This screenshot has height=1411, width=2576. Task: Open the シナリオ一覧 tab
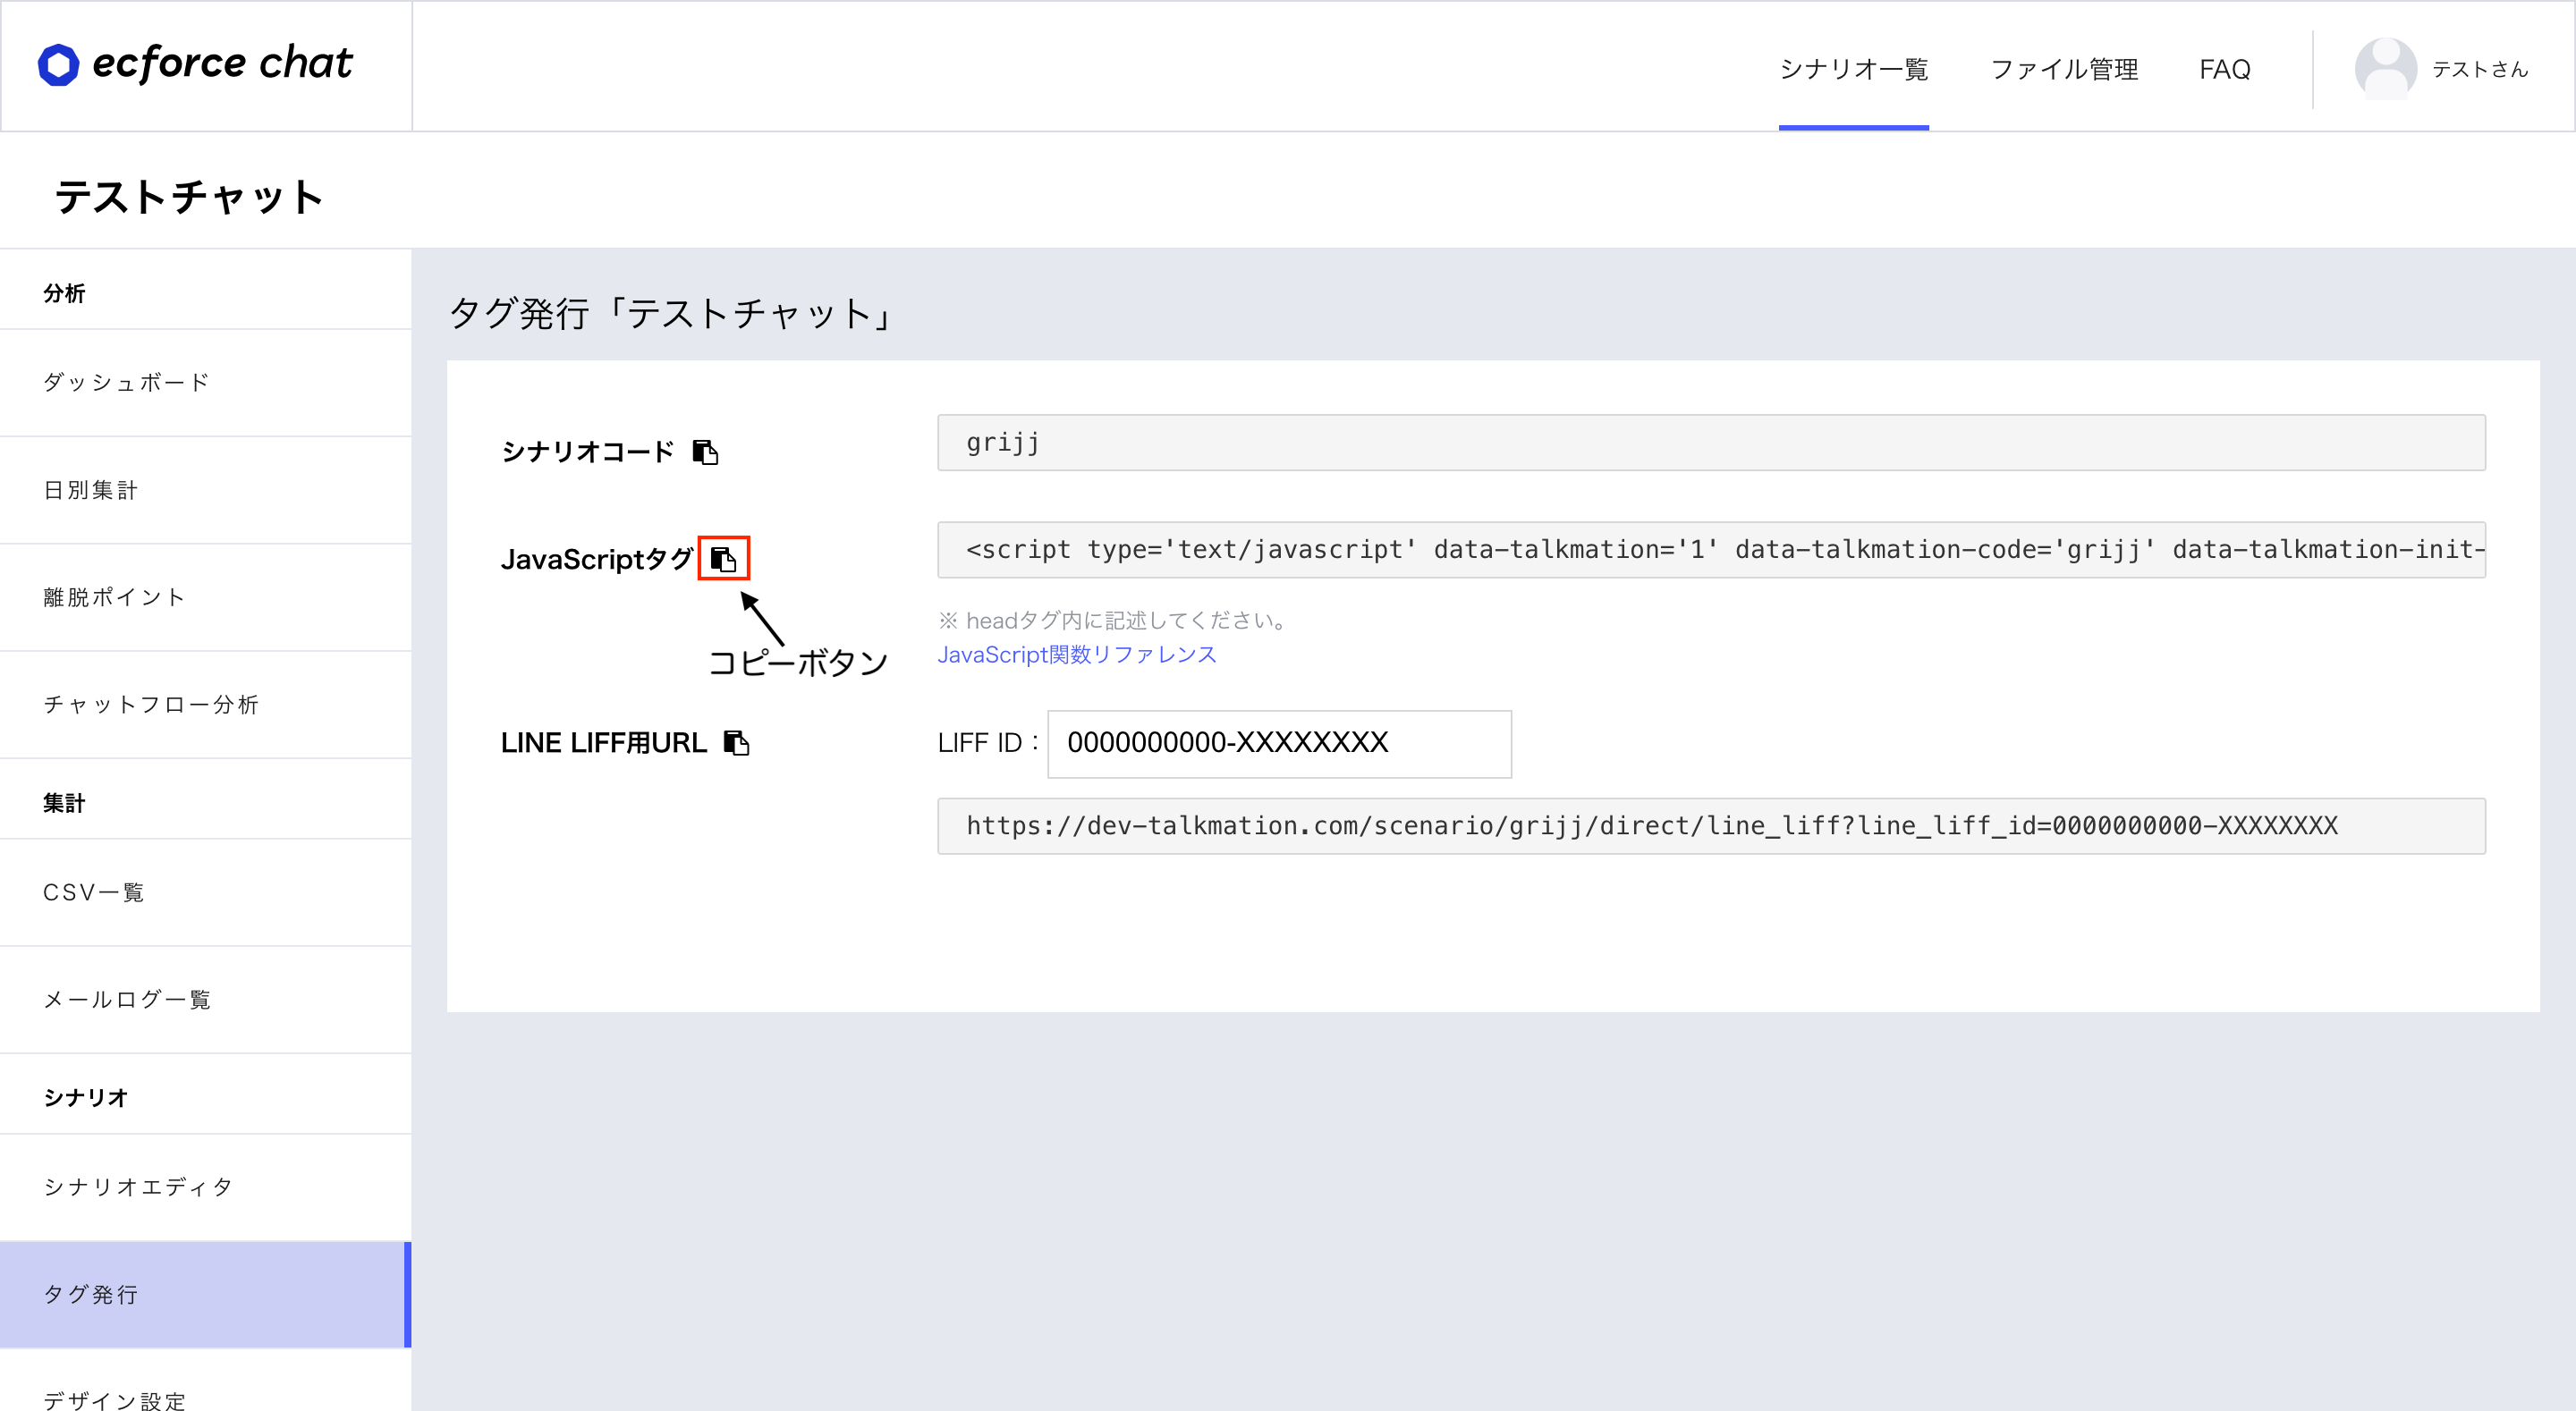click(1853, 69)
